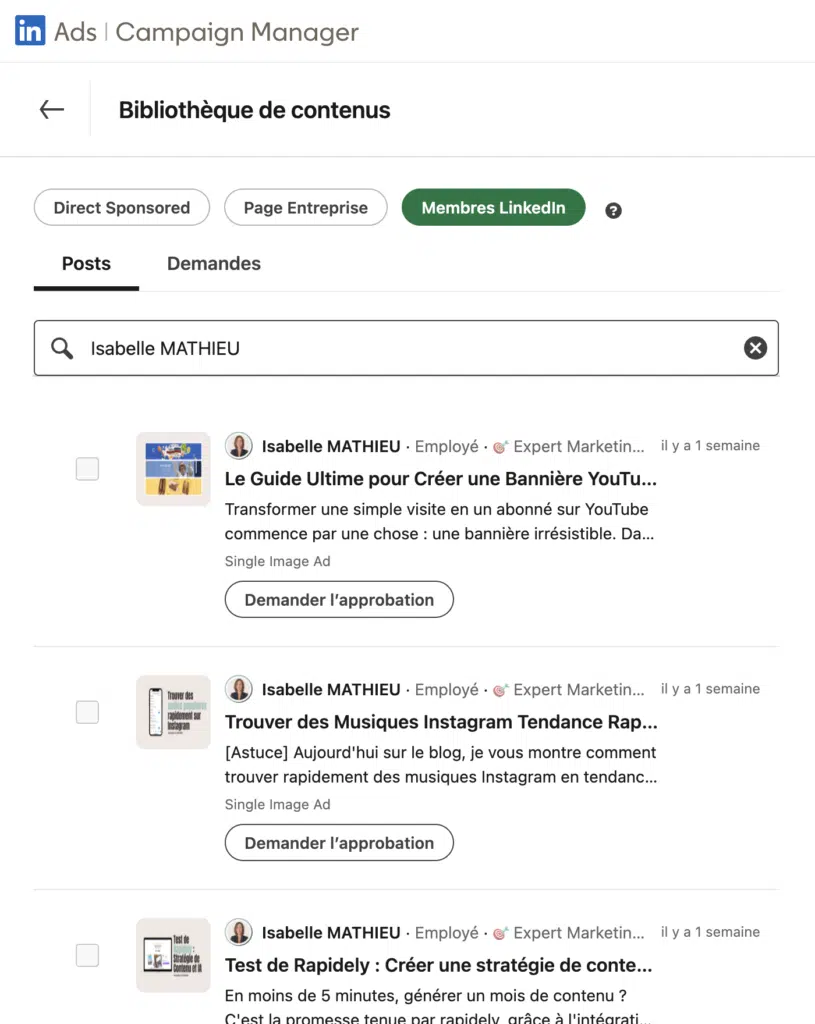Select the Membres LinkedIn filter
The image size is (815, 1024).
tap(493, 208)
